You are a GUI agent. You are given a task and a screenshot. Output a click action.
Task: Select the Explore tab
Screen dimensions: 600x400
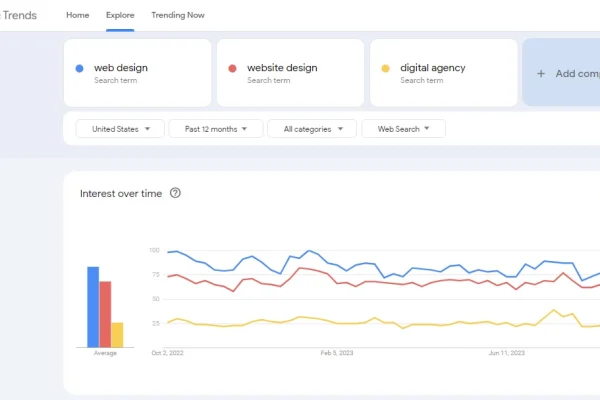120,15
